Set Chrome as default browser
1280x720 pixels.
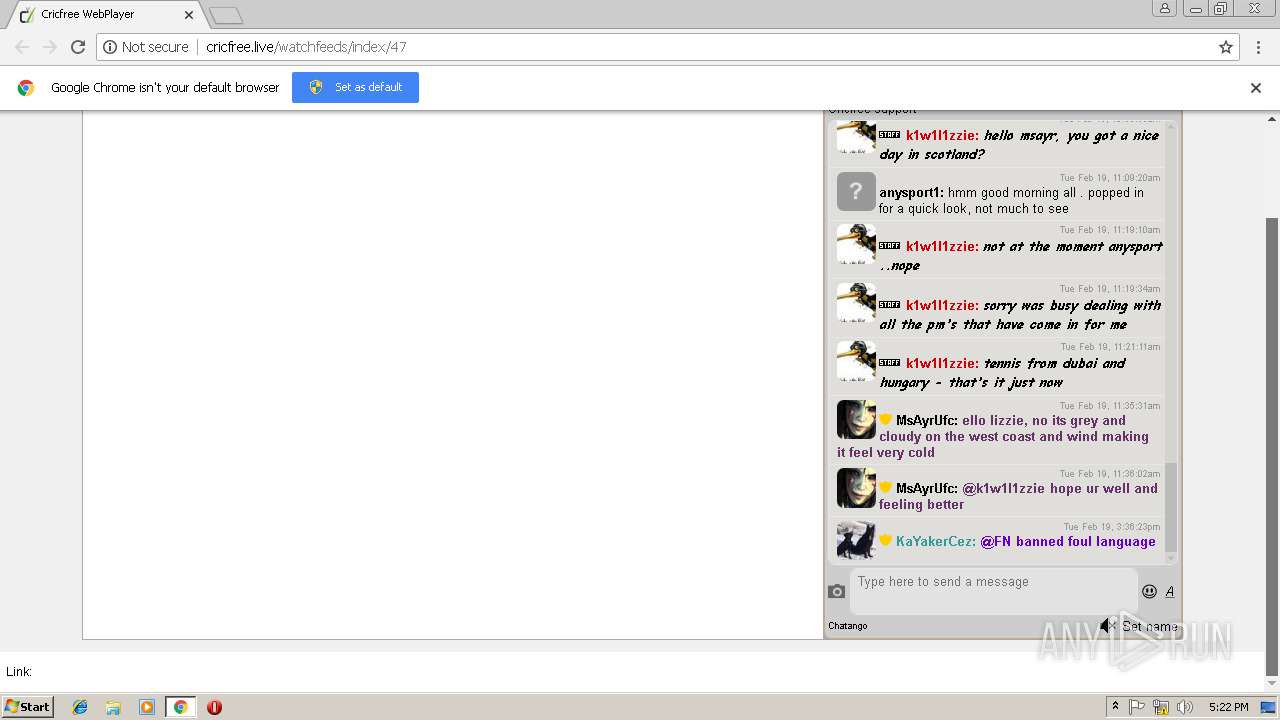coord(355,87)
